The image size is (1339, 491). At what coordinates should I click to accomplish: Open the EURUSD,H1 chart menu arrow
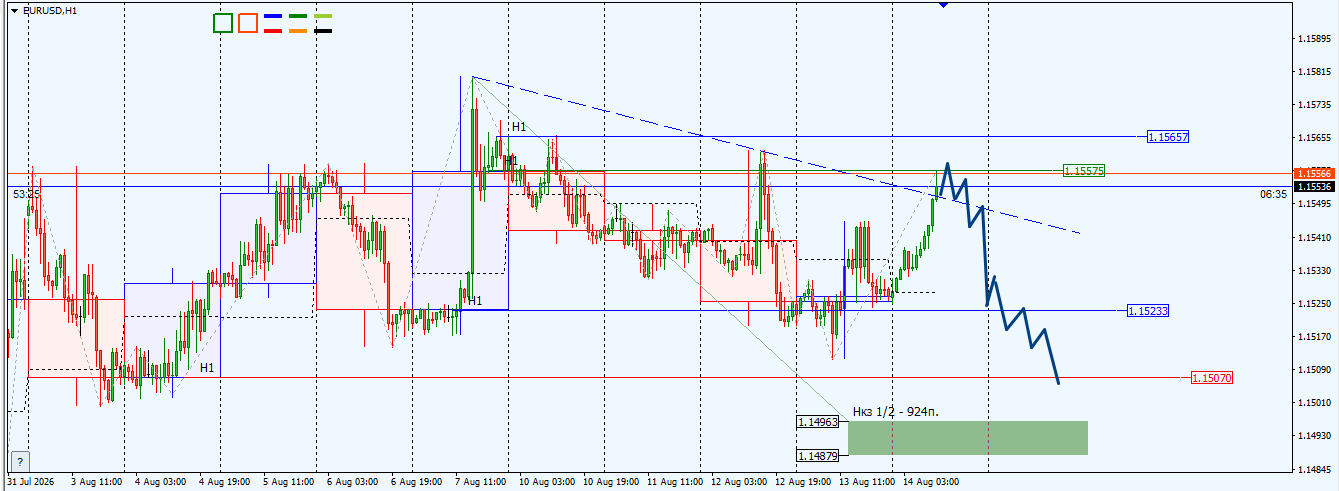click(14, 10)
